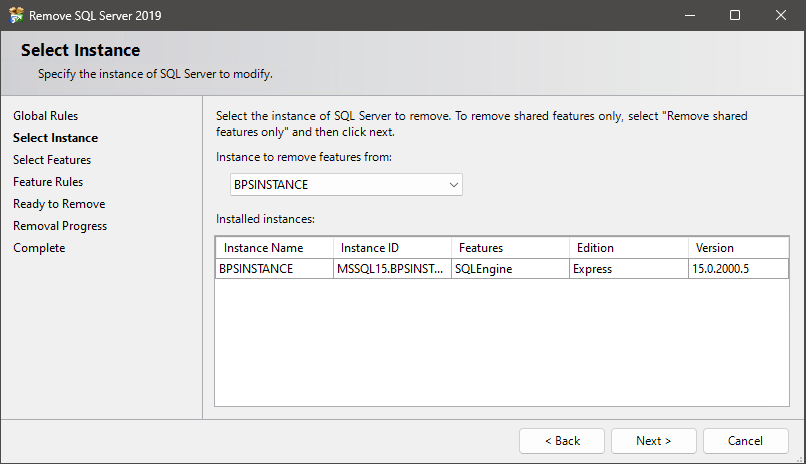
Task: Click the 'Select Instance' page heading
Action: pos(80,50)
